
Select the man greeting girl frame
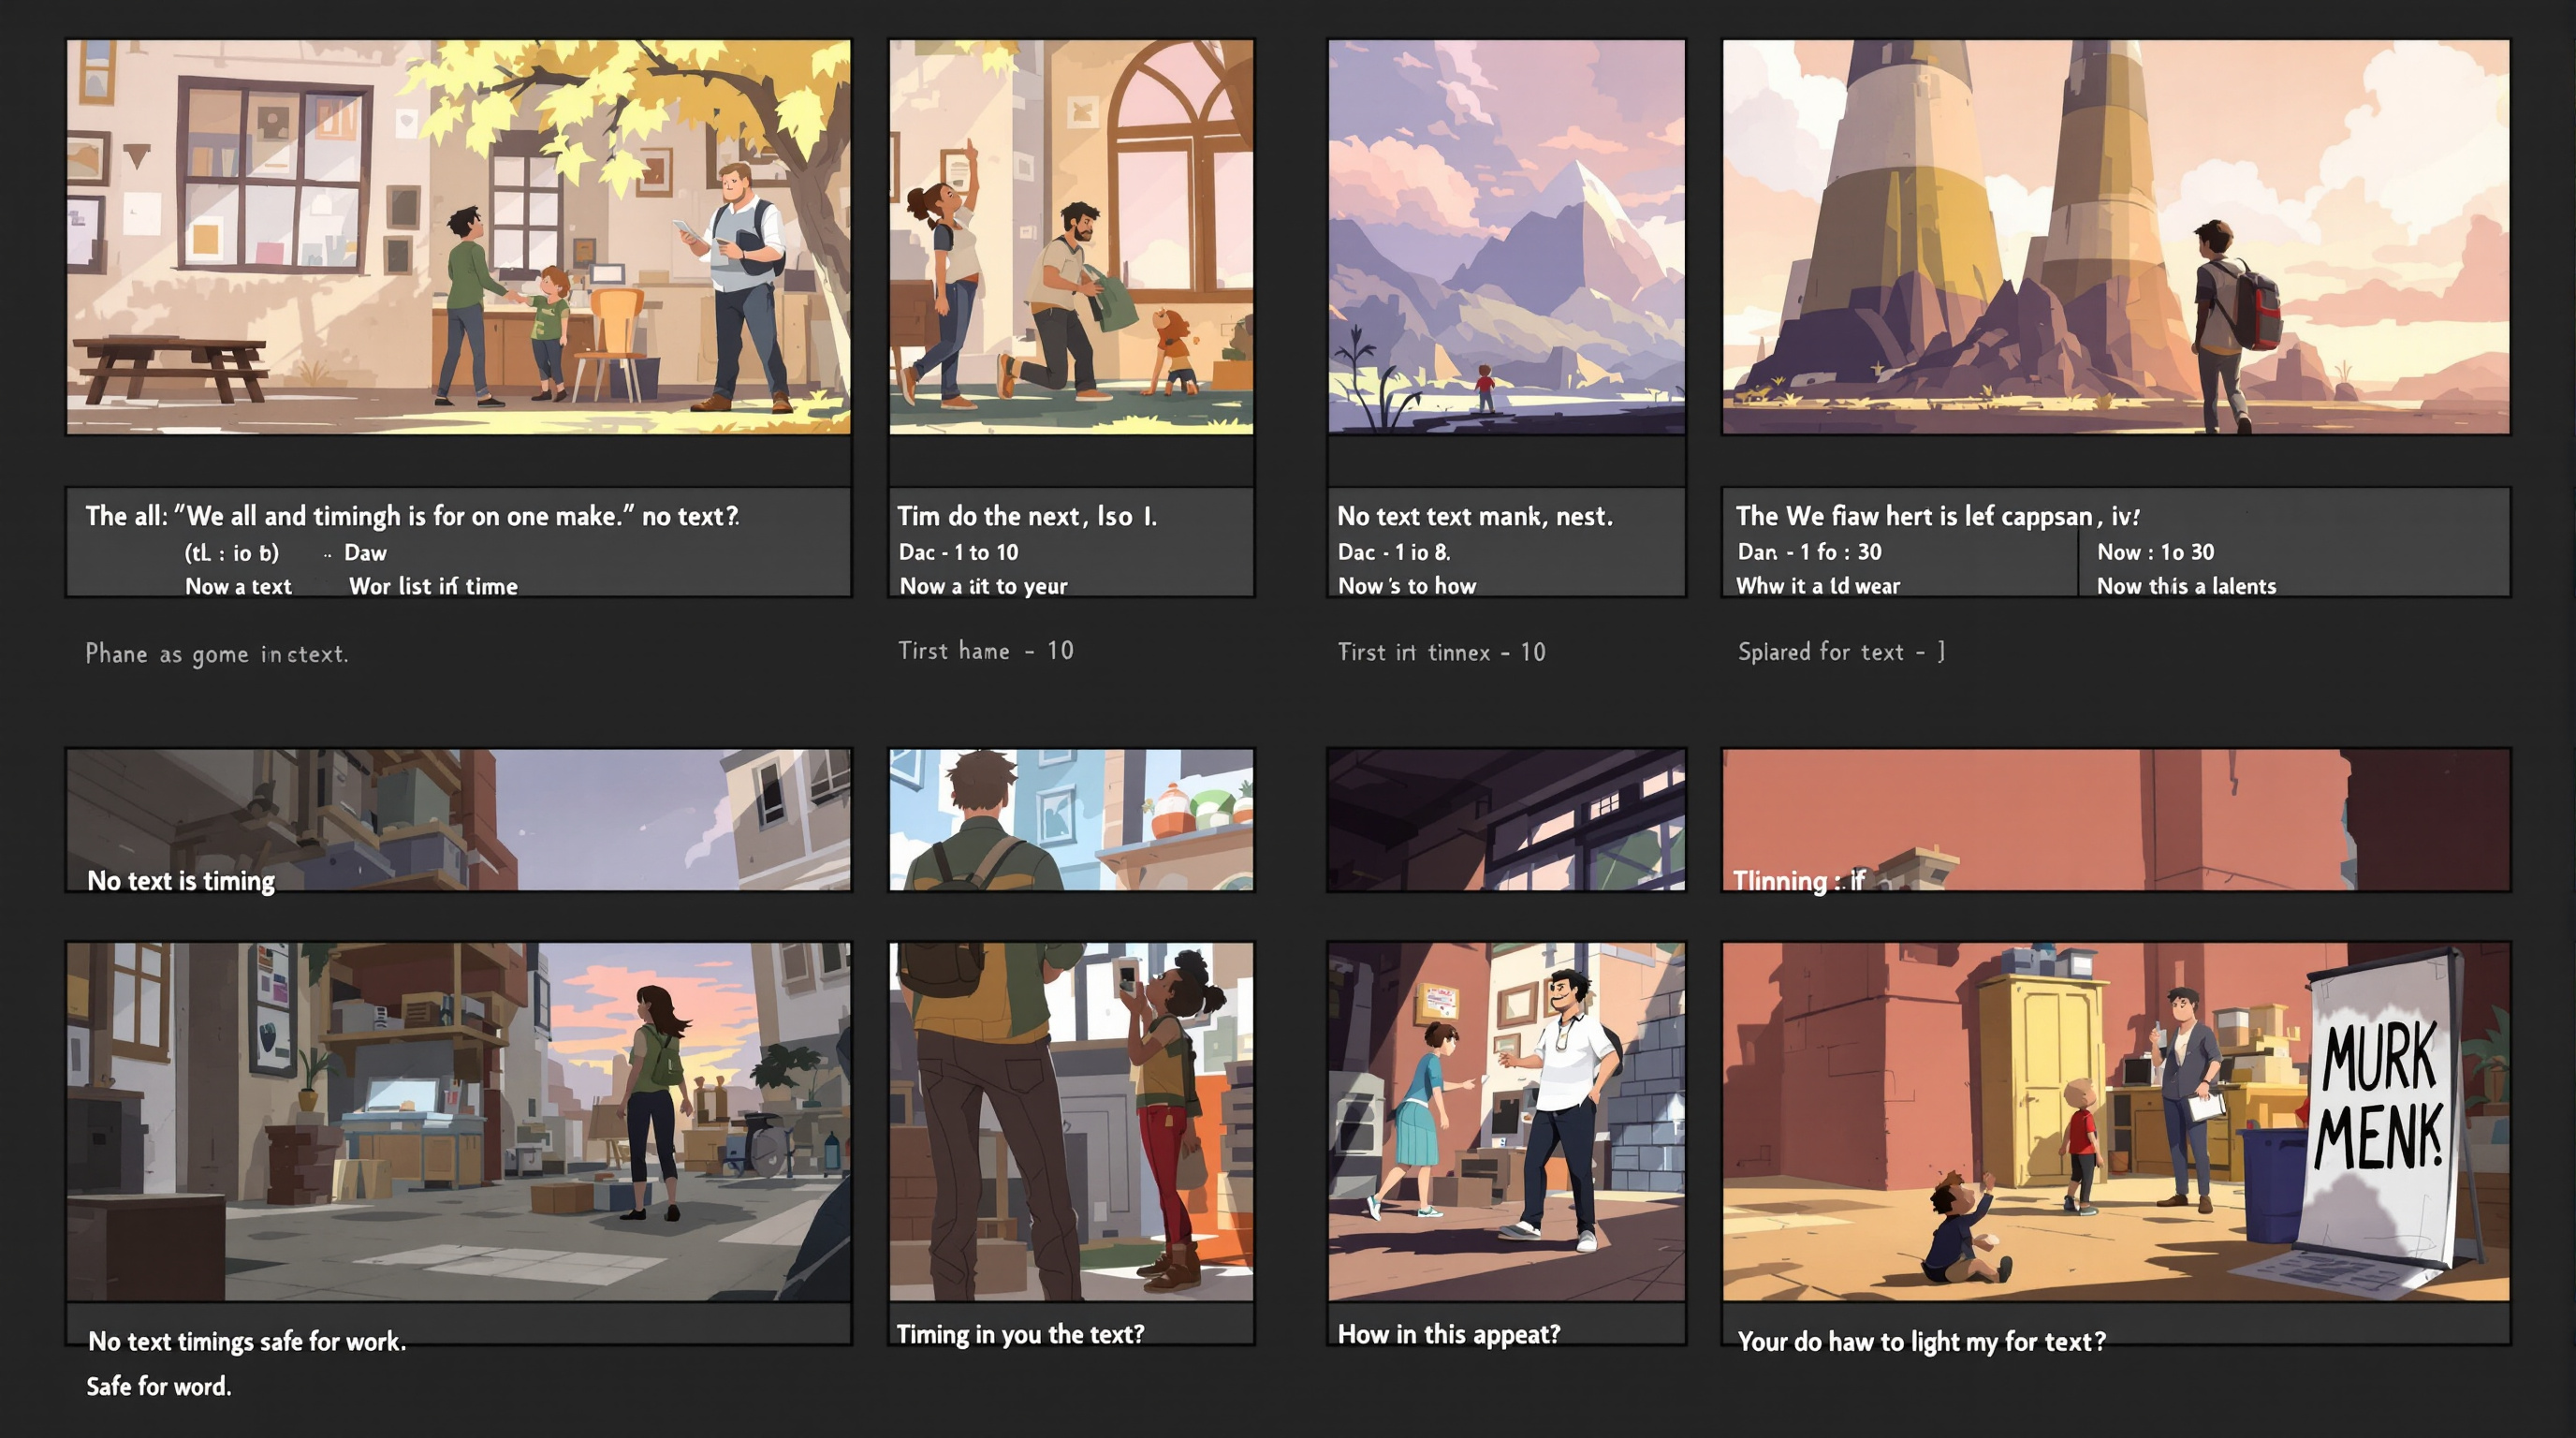[1506, 1121]
